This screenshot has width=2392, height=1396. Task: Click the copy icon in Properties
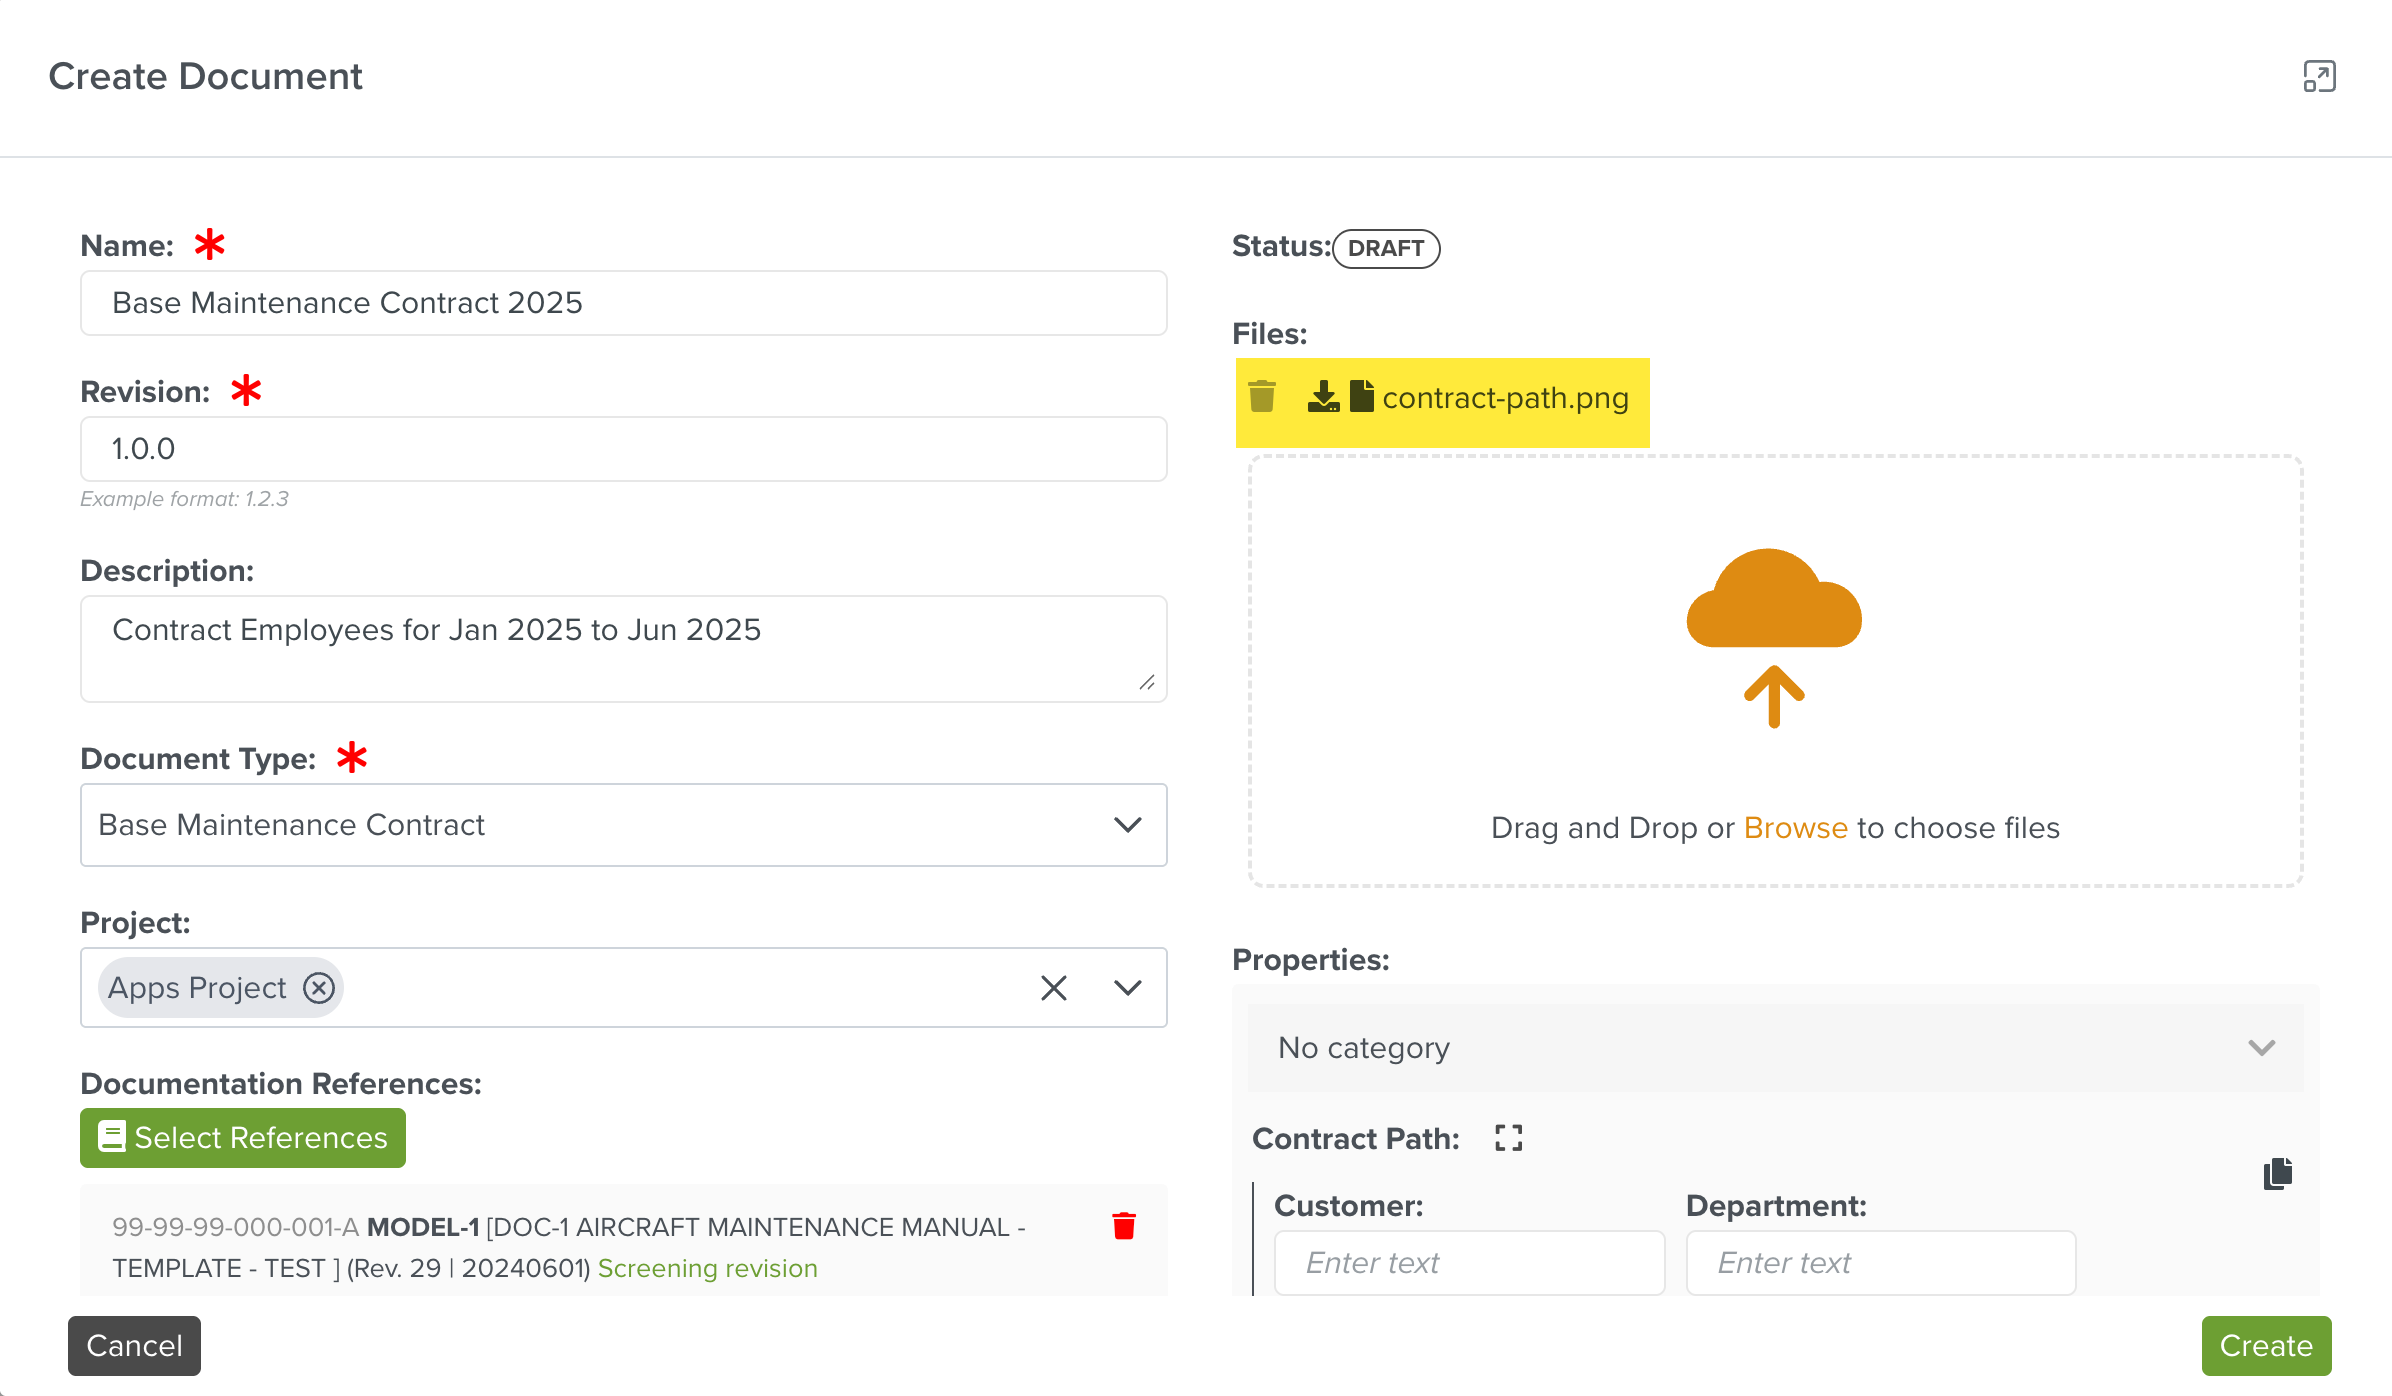[x=2278, y=1173]
